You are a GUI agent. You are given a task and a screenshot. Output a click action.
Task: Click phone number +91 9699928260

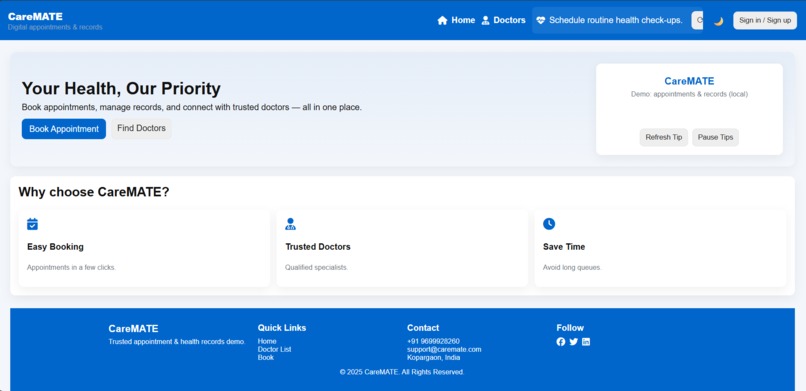433,341
